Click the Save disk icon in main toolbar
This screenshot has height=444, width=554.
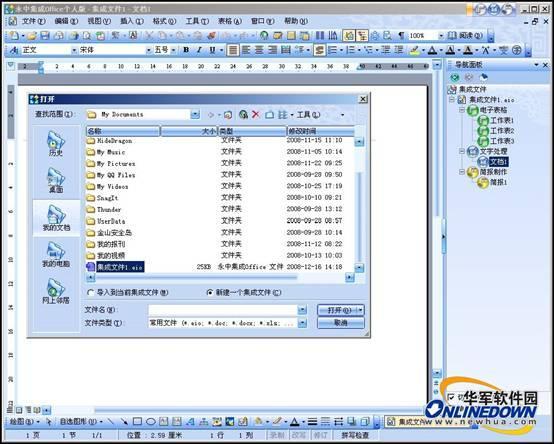point(45,35)
